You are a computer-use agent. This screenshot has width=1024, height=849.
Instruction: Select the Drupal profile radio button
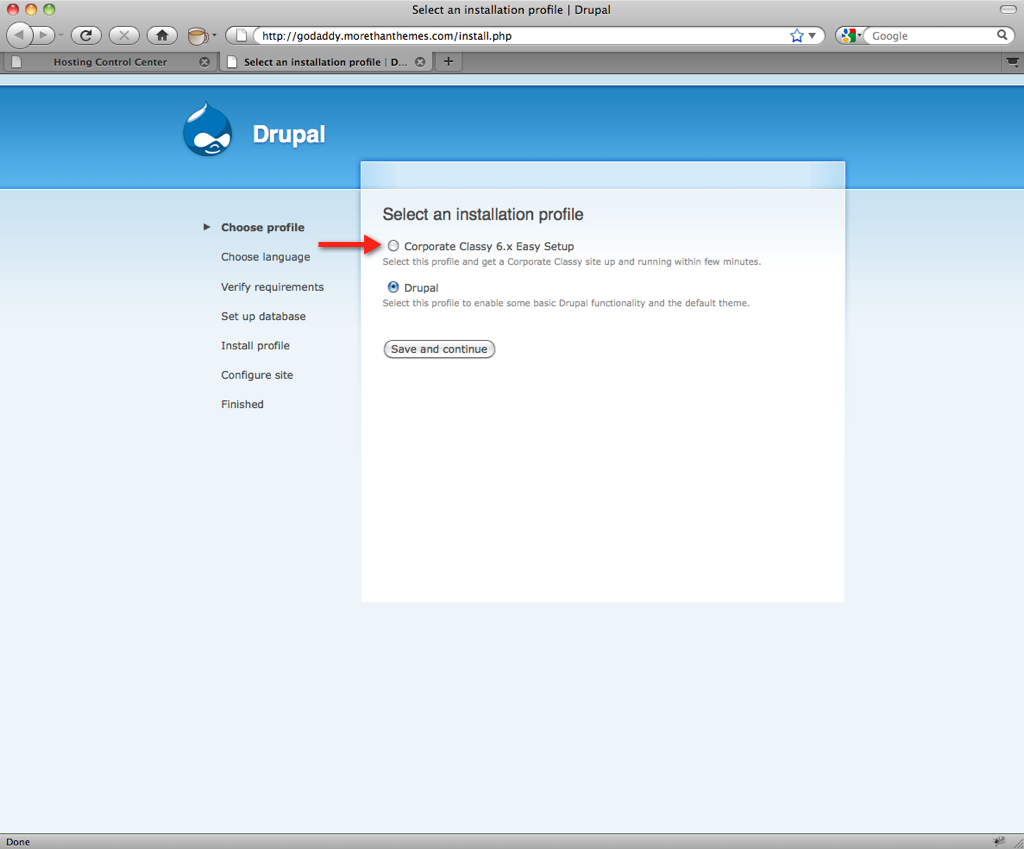coord(393,287)
